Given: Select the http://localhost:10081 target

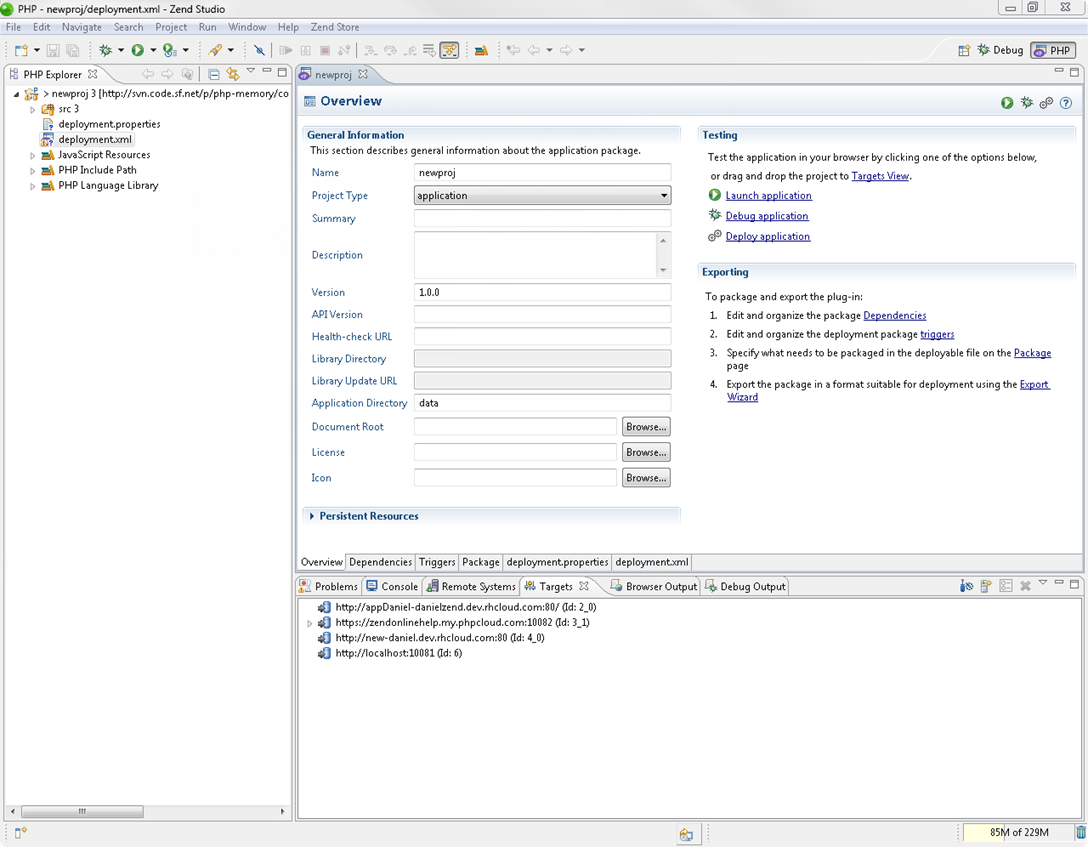Looking at the screenshot, I should pyautogui.click(x=398, y=653).
